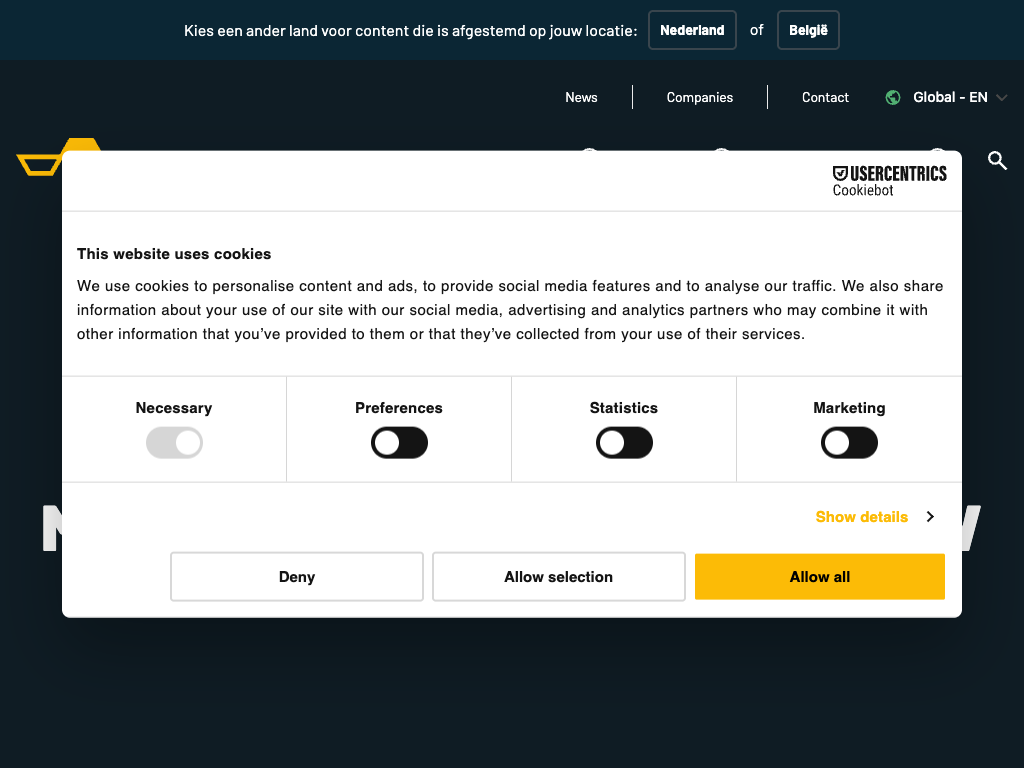Choose Nederland as location
The image size is (1024, 768).
click(x=692, y=30)
